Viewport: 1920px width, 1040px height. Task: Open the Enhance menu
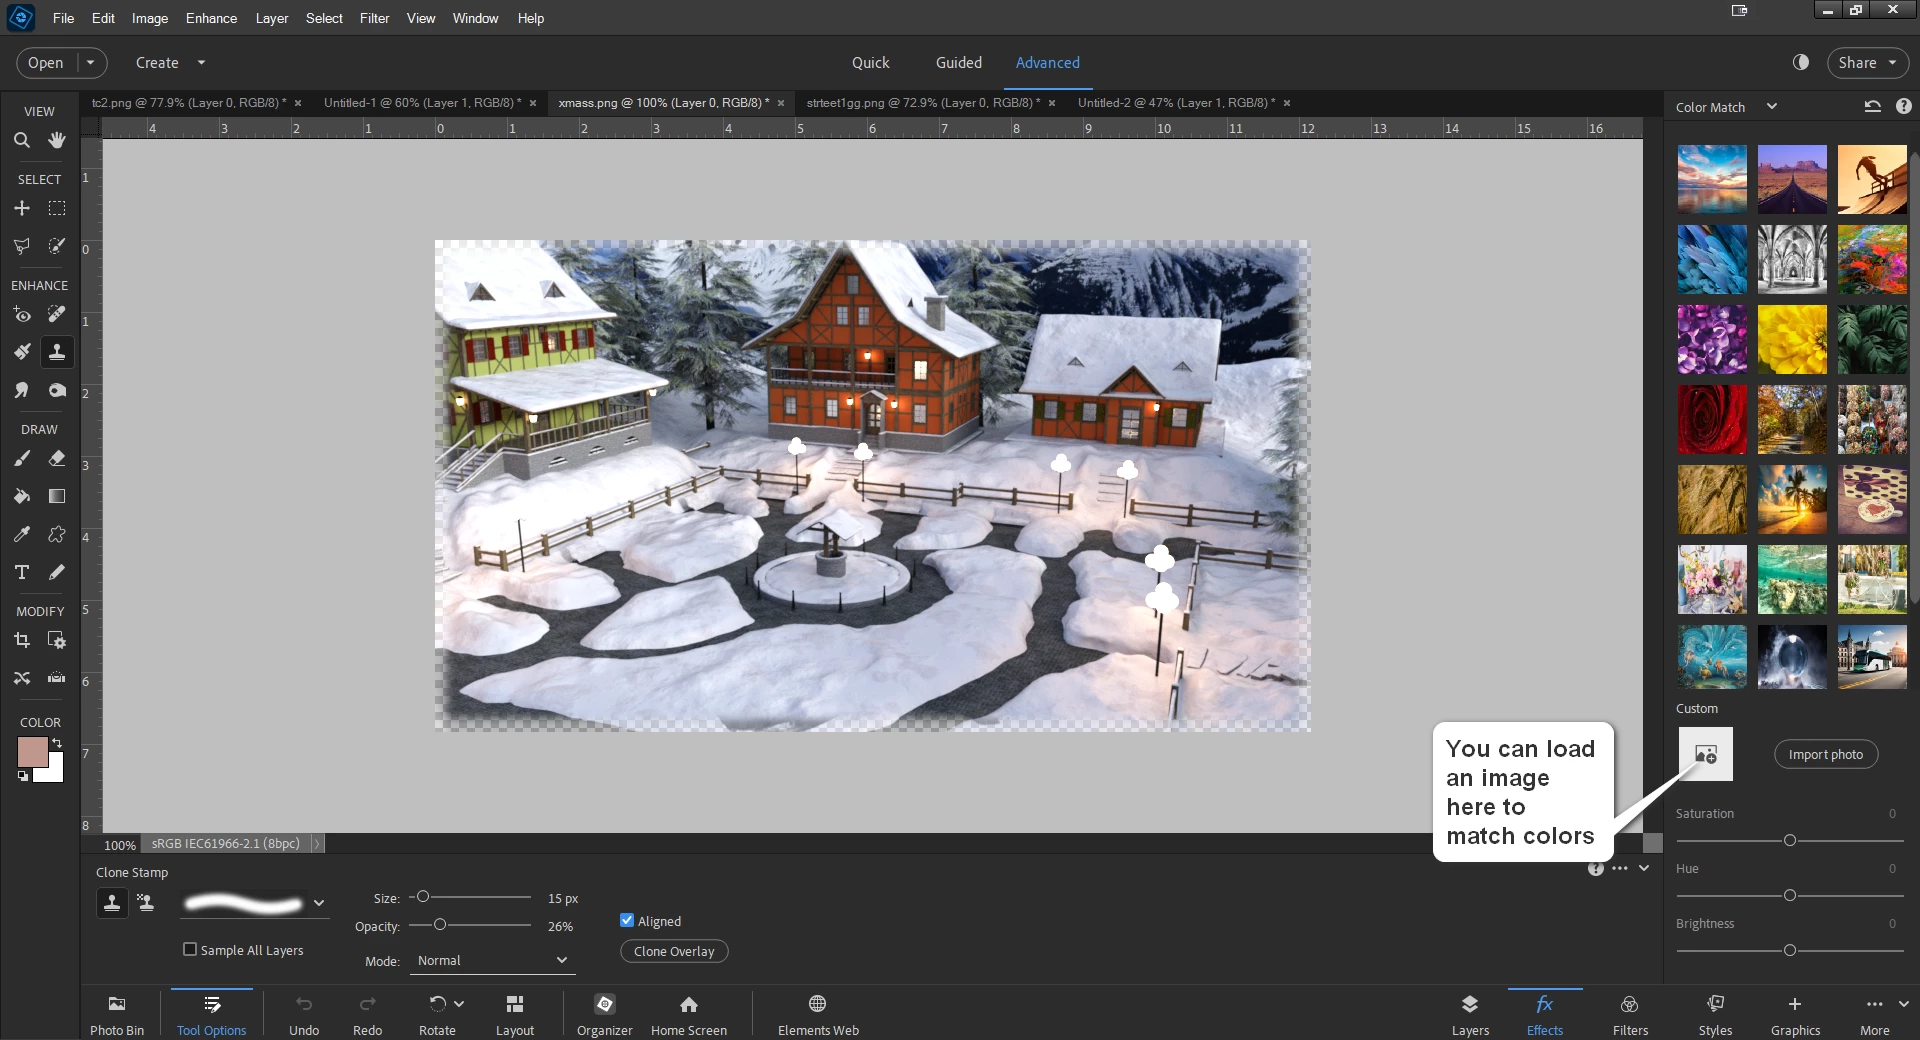(x=211, y=18)
